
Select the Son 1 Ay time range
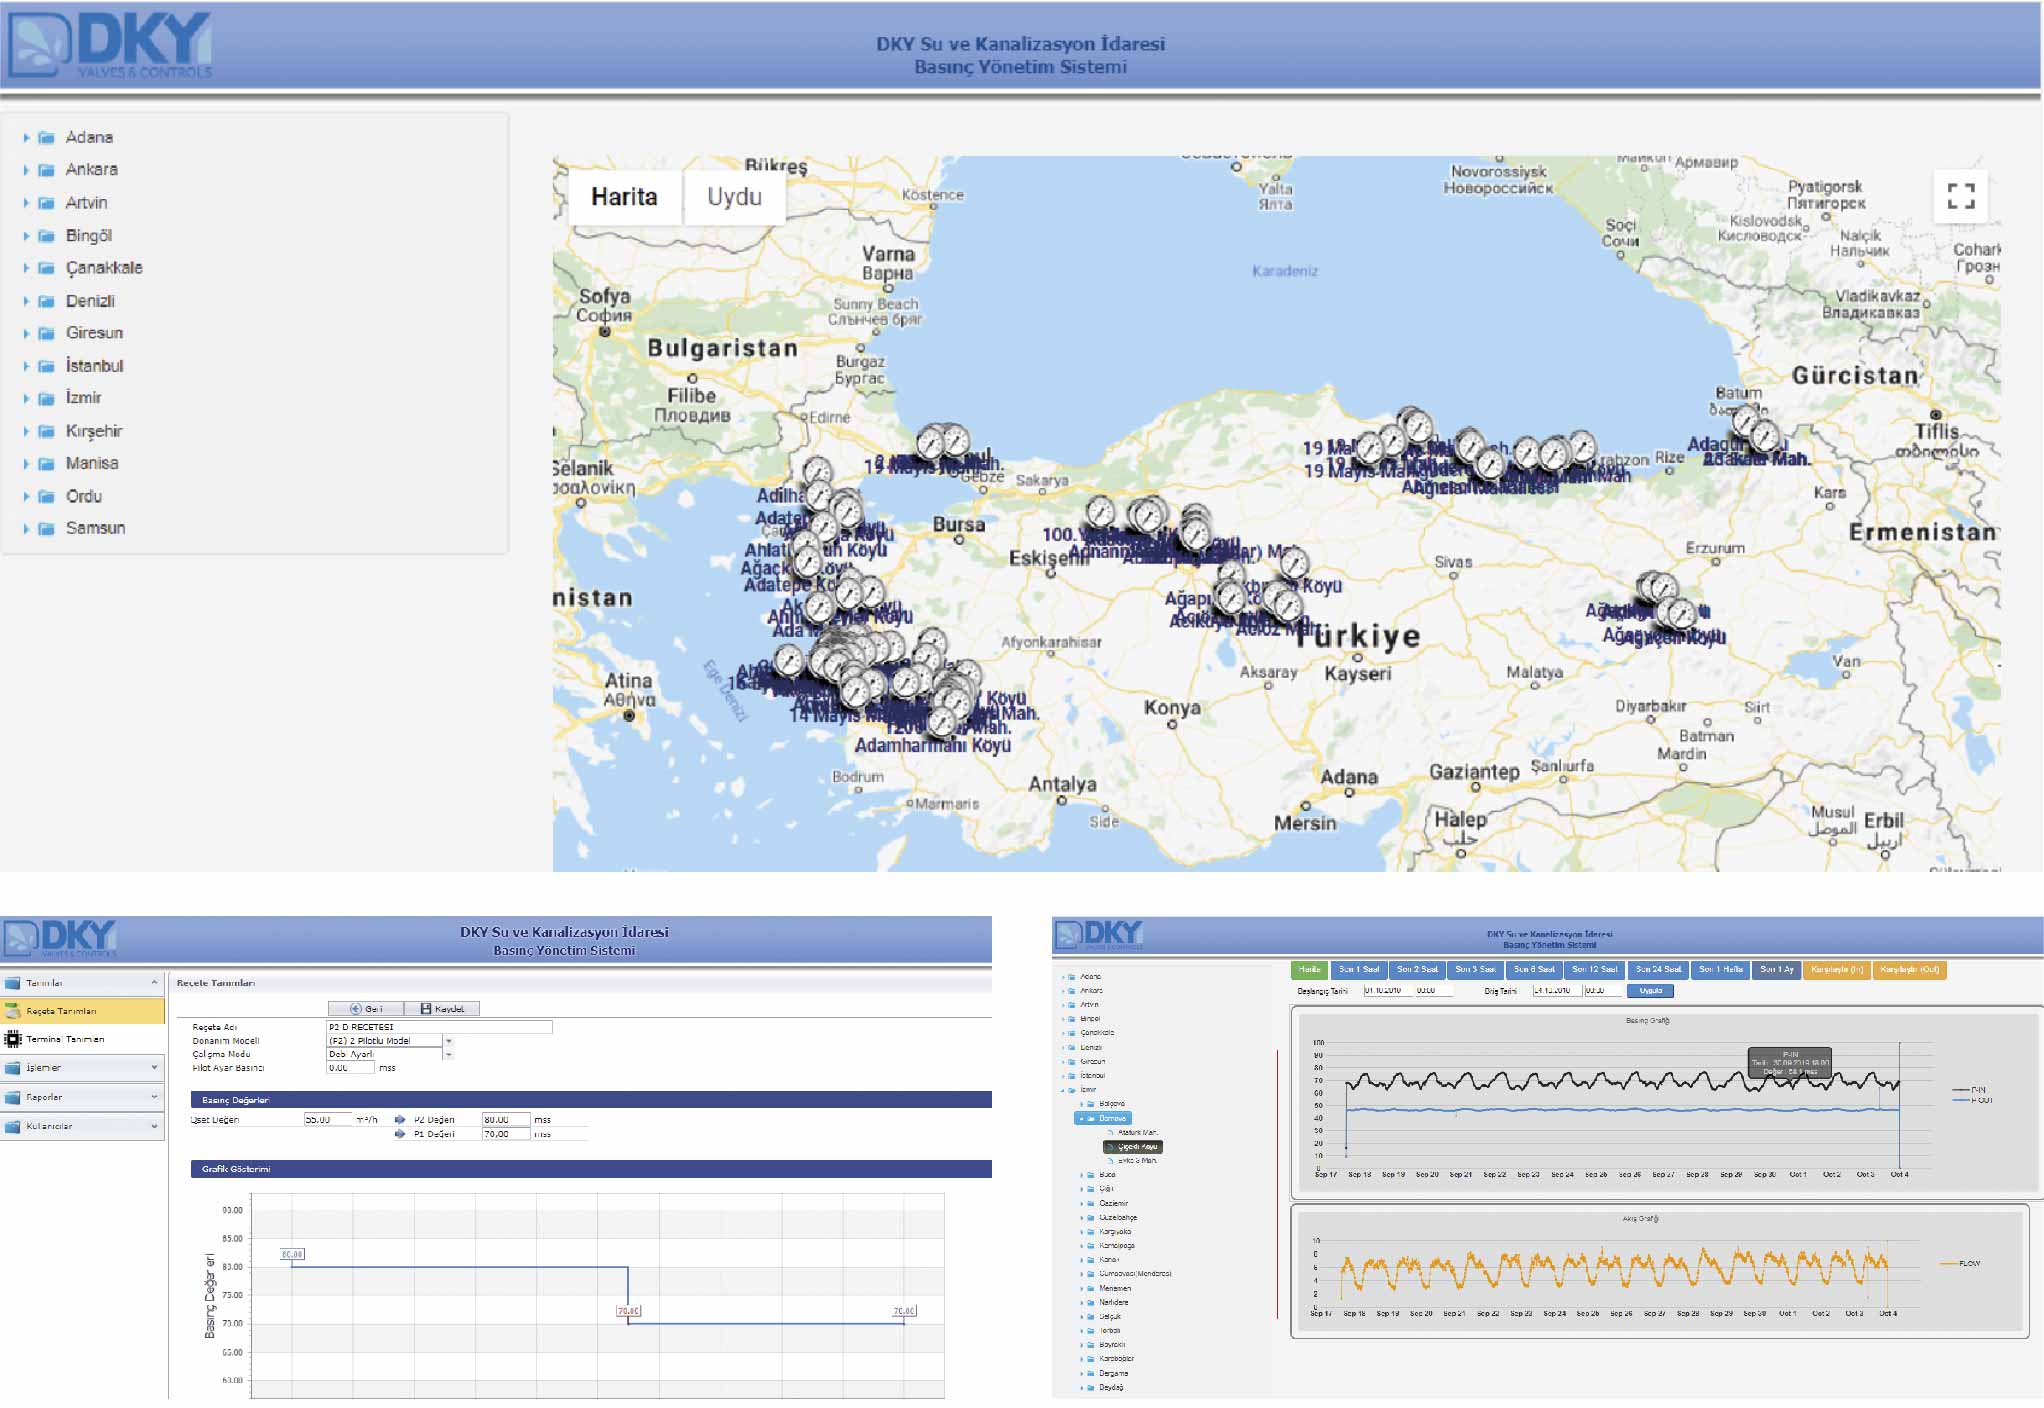point(1777,969)
